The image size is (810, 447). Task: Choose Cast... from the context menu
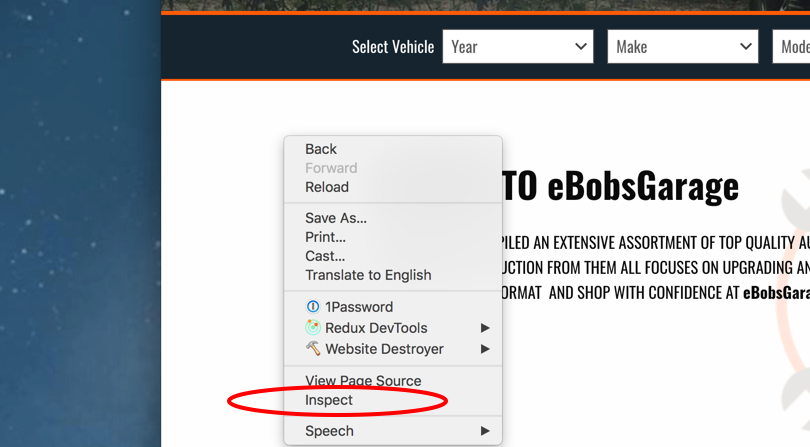click(x=393, y=256)
